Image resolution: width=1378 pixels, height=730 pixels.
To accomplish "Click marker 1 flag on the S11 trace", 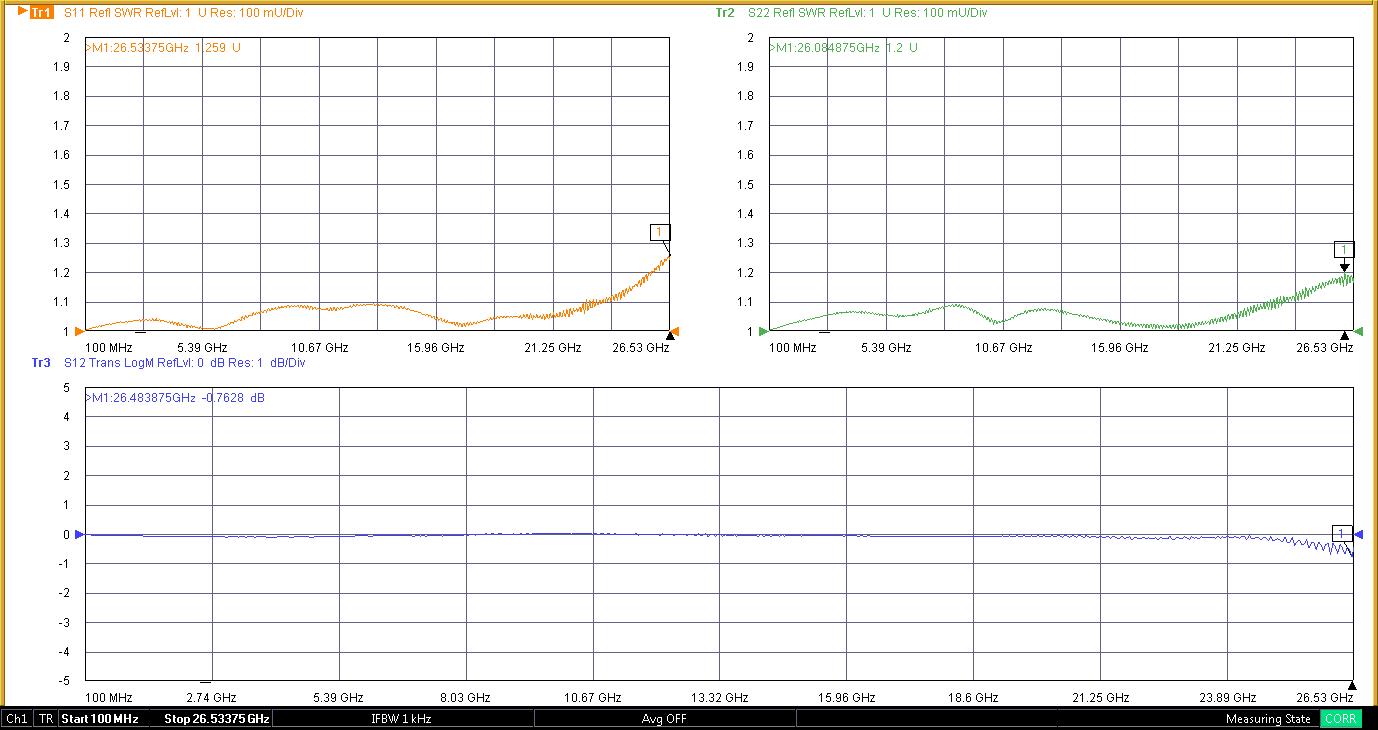I will coord(659,232).
